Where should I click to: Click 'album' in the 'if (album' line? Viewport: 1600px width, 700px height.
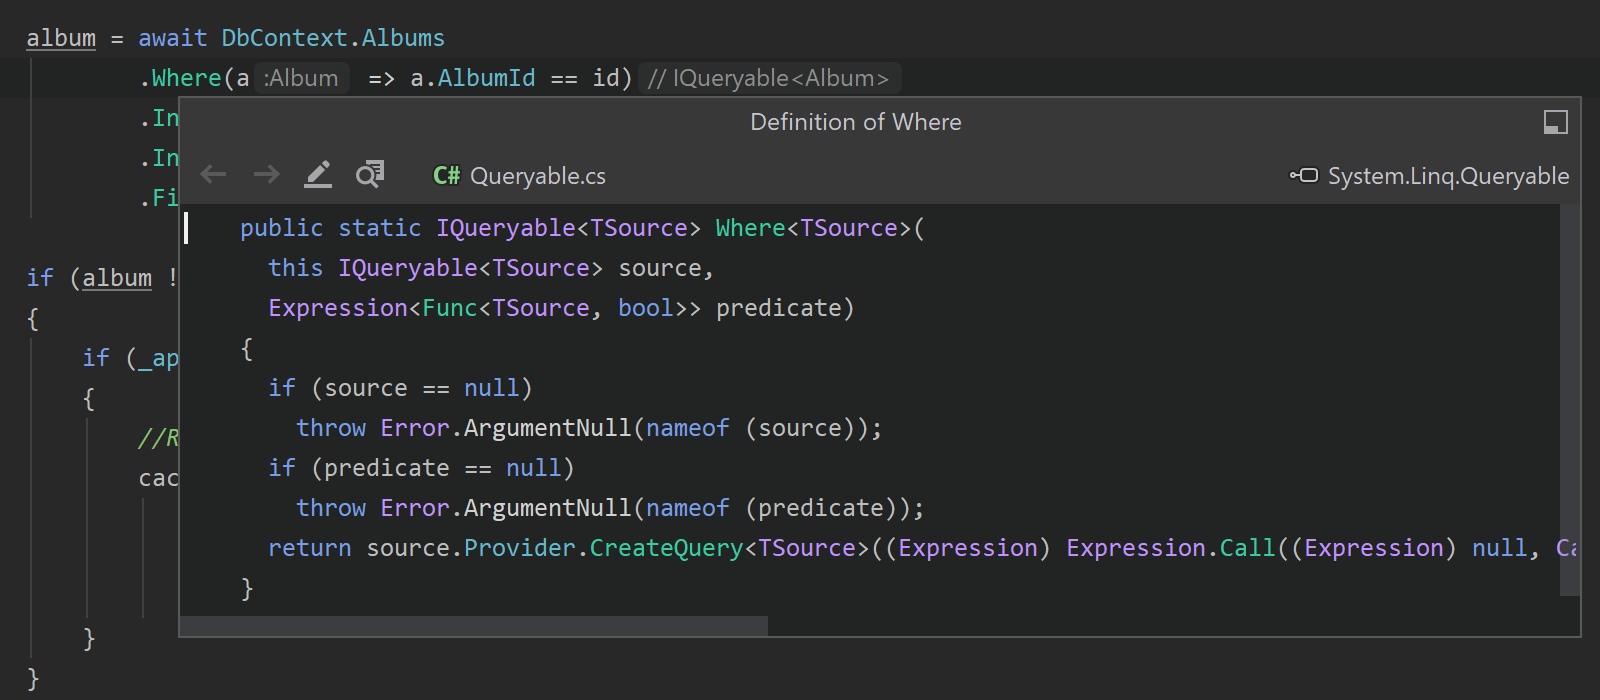tap(117, 278)
